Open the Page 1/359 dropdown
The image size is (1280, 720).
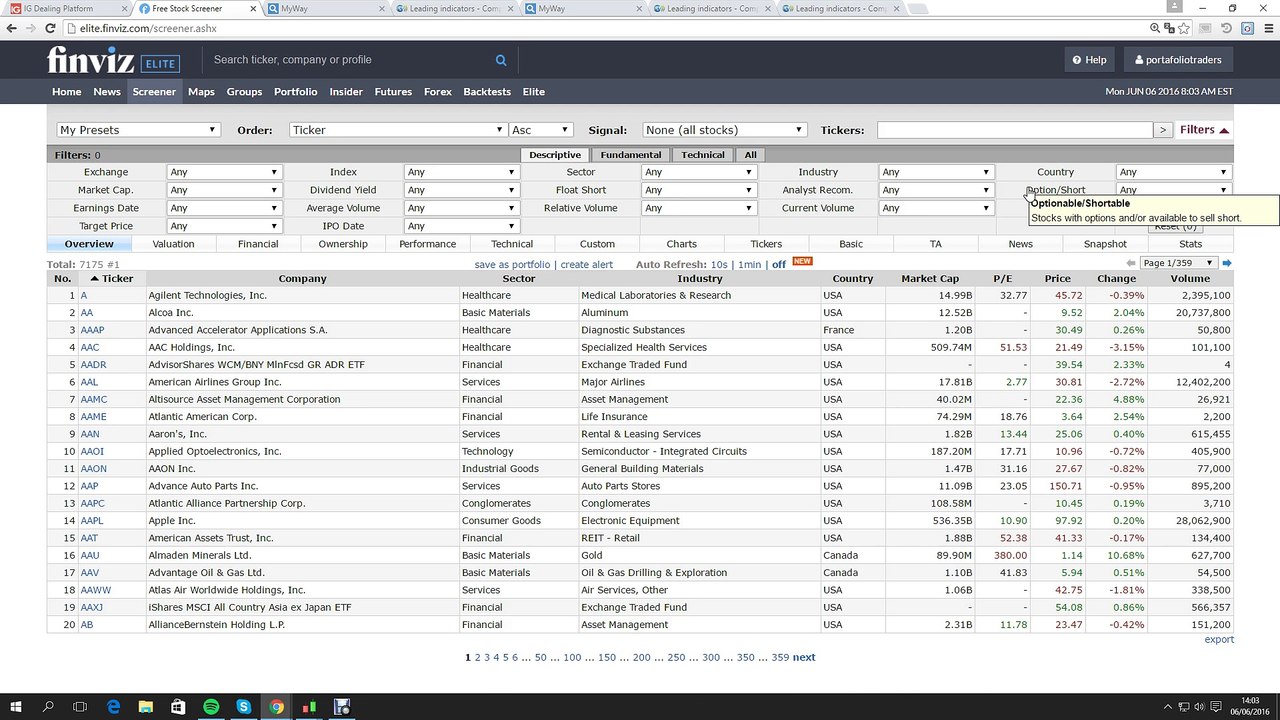pyautogui.click(x=1178, y=263)
